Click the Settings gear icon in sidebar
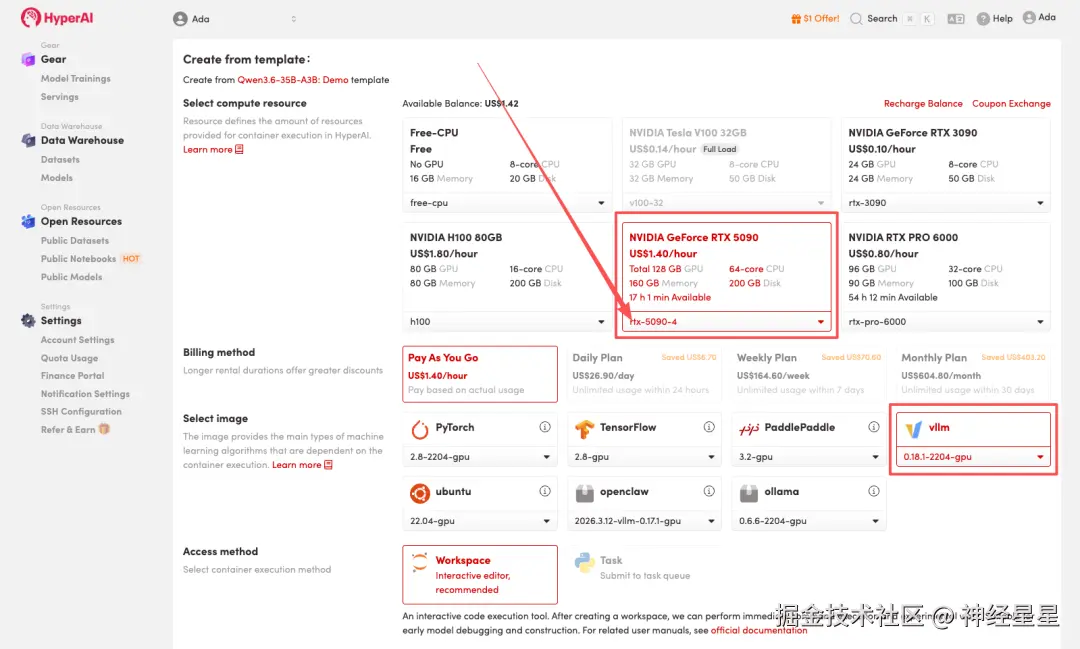Viewport: 1080px width, 649px height. [x=28, y=320]
